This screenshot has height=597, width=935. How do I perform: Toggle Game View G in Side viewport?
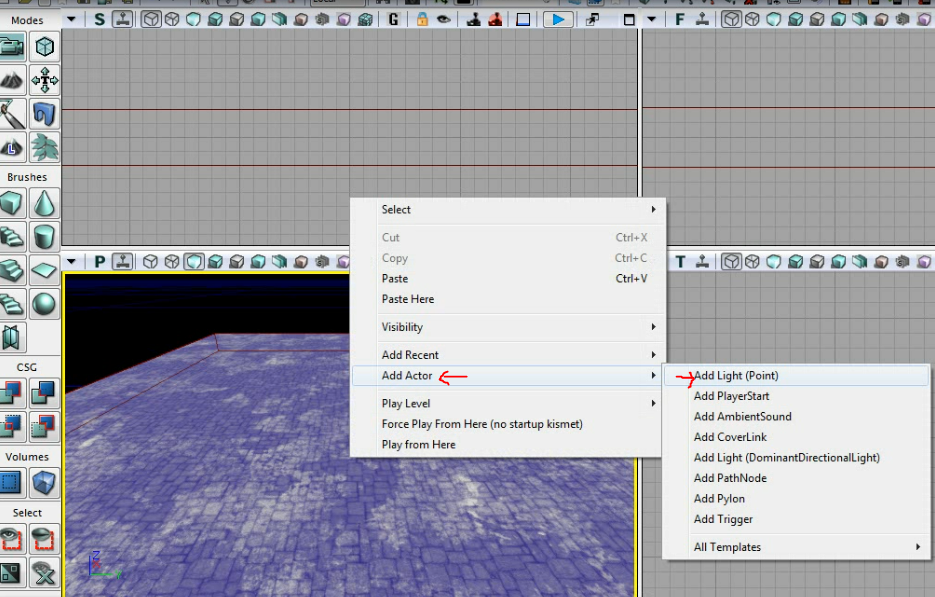pos(393,20)
